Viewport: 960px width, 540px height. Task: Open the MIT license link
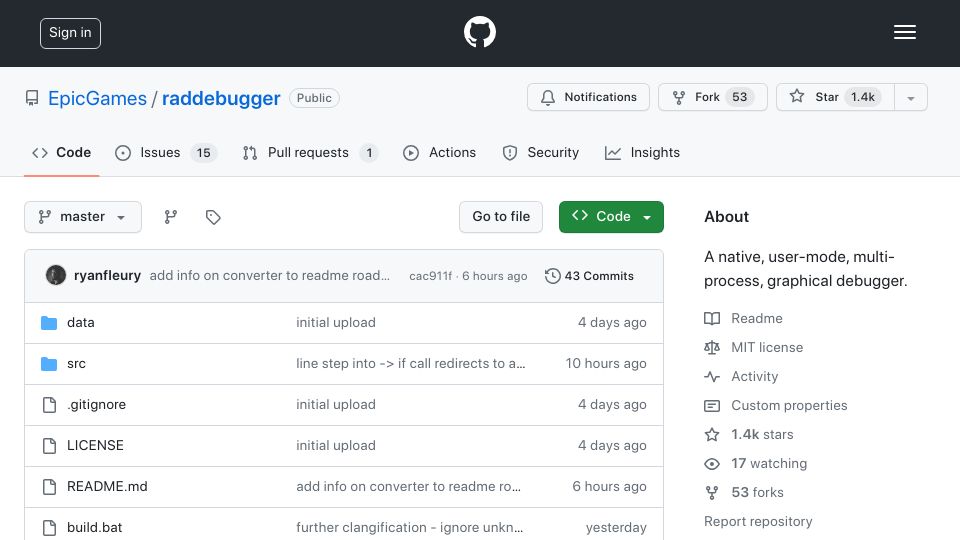pyautogui.click(x=767, y=347)
